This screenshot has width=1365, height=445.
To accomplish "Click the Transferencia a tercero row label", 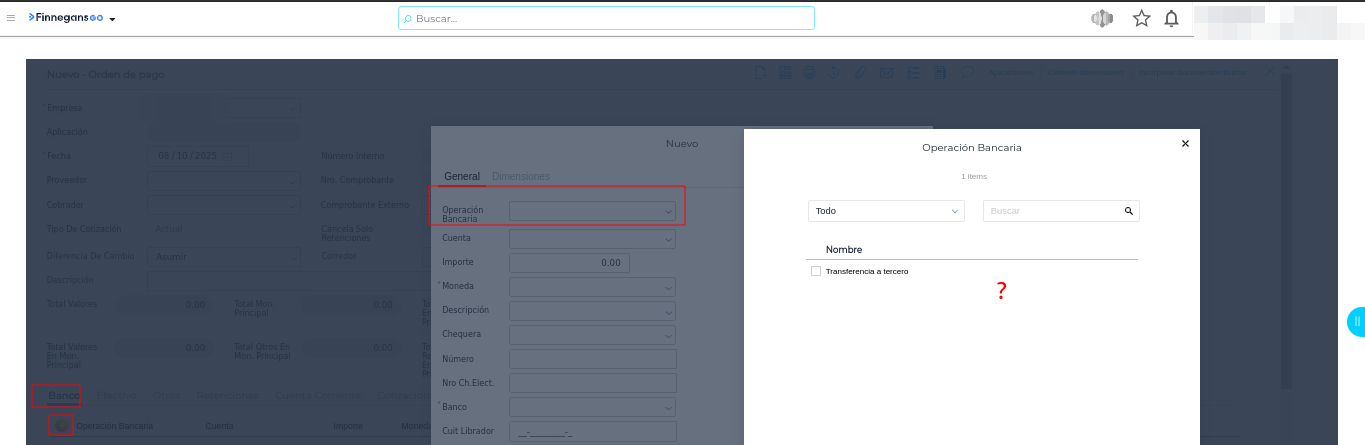I will tap(866, 271).
